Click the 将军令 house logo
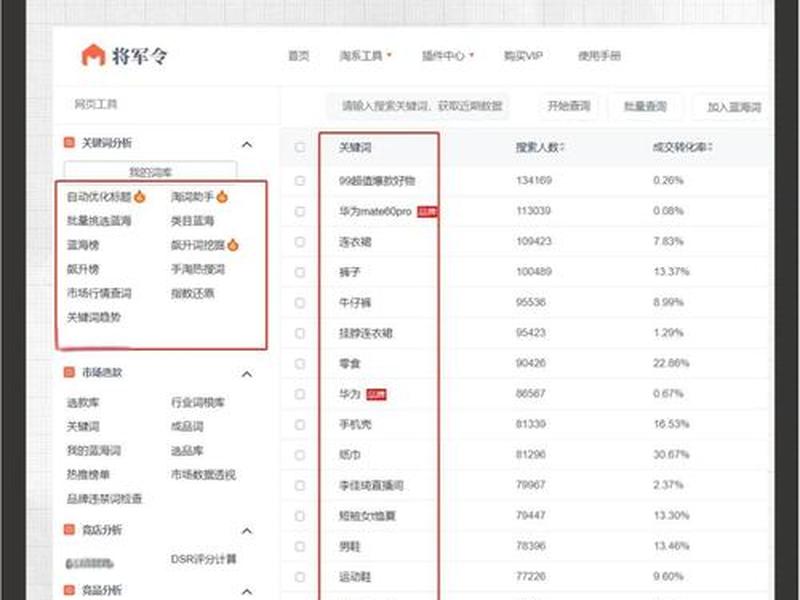 coord(93,55)
